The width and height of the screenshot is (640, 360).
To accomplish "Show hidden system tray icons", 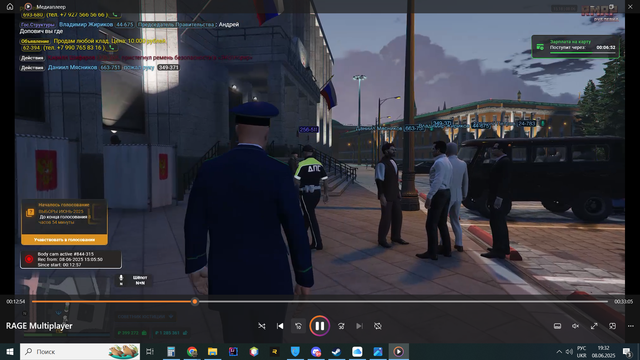I will [x=559, y=351].
